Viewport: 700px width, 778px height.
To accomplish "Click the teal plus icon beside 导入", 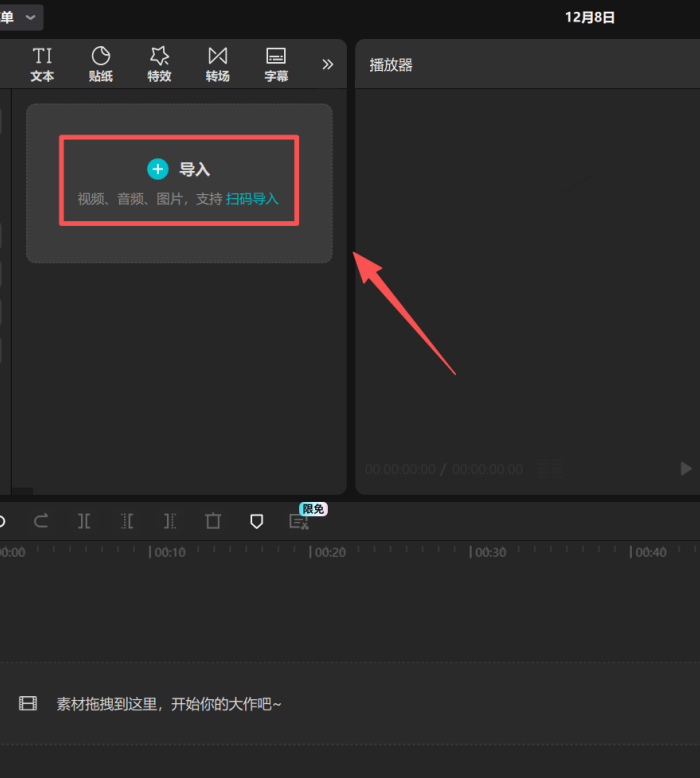I will click(158, 169).
